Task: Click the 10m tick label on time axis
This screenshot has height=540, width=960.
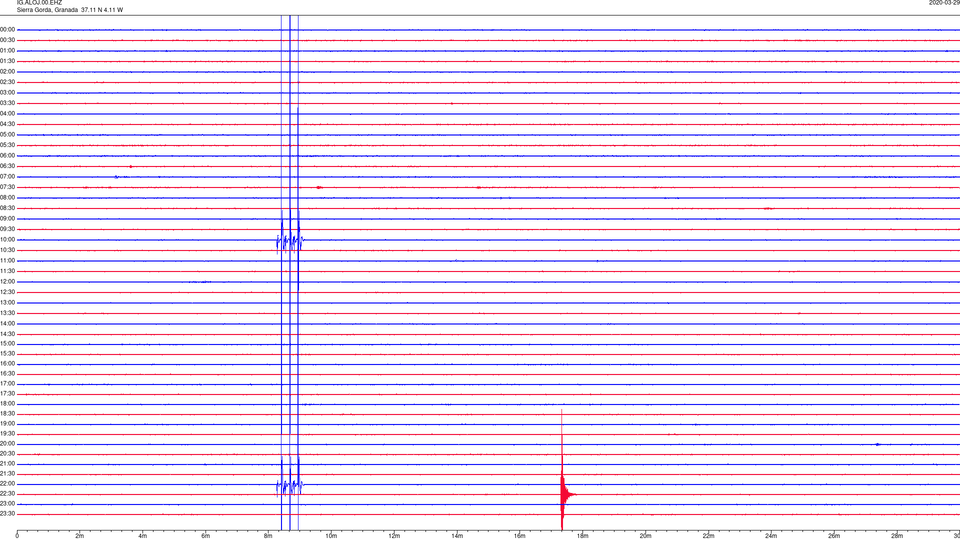Action: [x=331, y=536]
